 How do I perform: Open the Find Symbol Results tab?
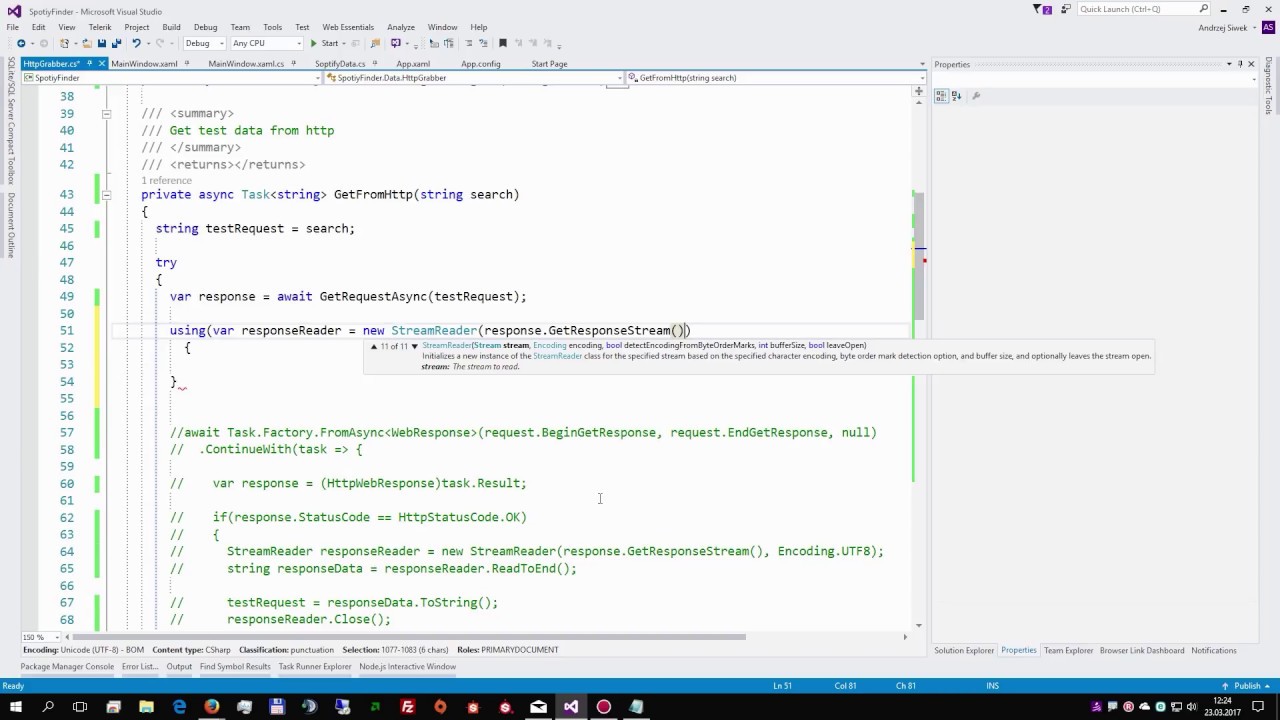coord(235,667)
